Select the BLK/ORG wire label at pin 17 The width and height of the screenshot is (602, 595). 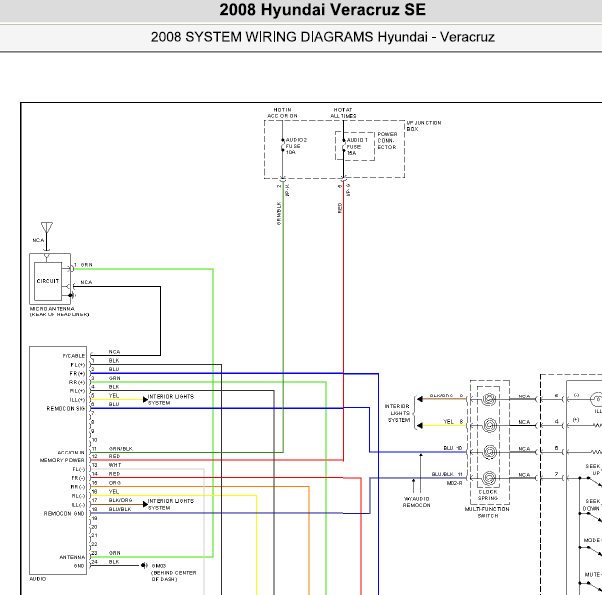click(x=121, y=500)
